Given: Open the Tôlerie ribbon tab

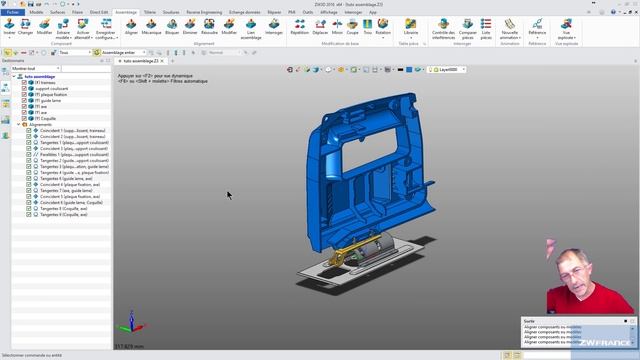Looking at the screenshot, I should [150, 12].
